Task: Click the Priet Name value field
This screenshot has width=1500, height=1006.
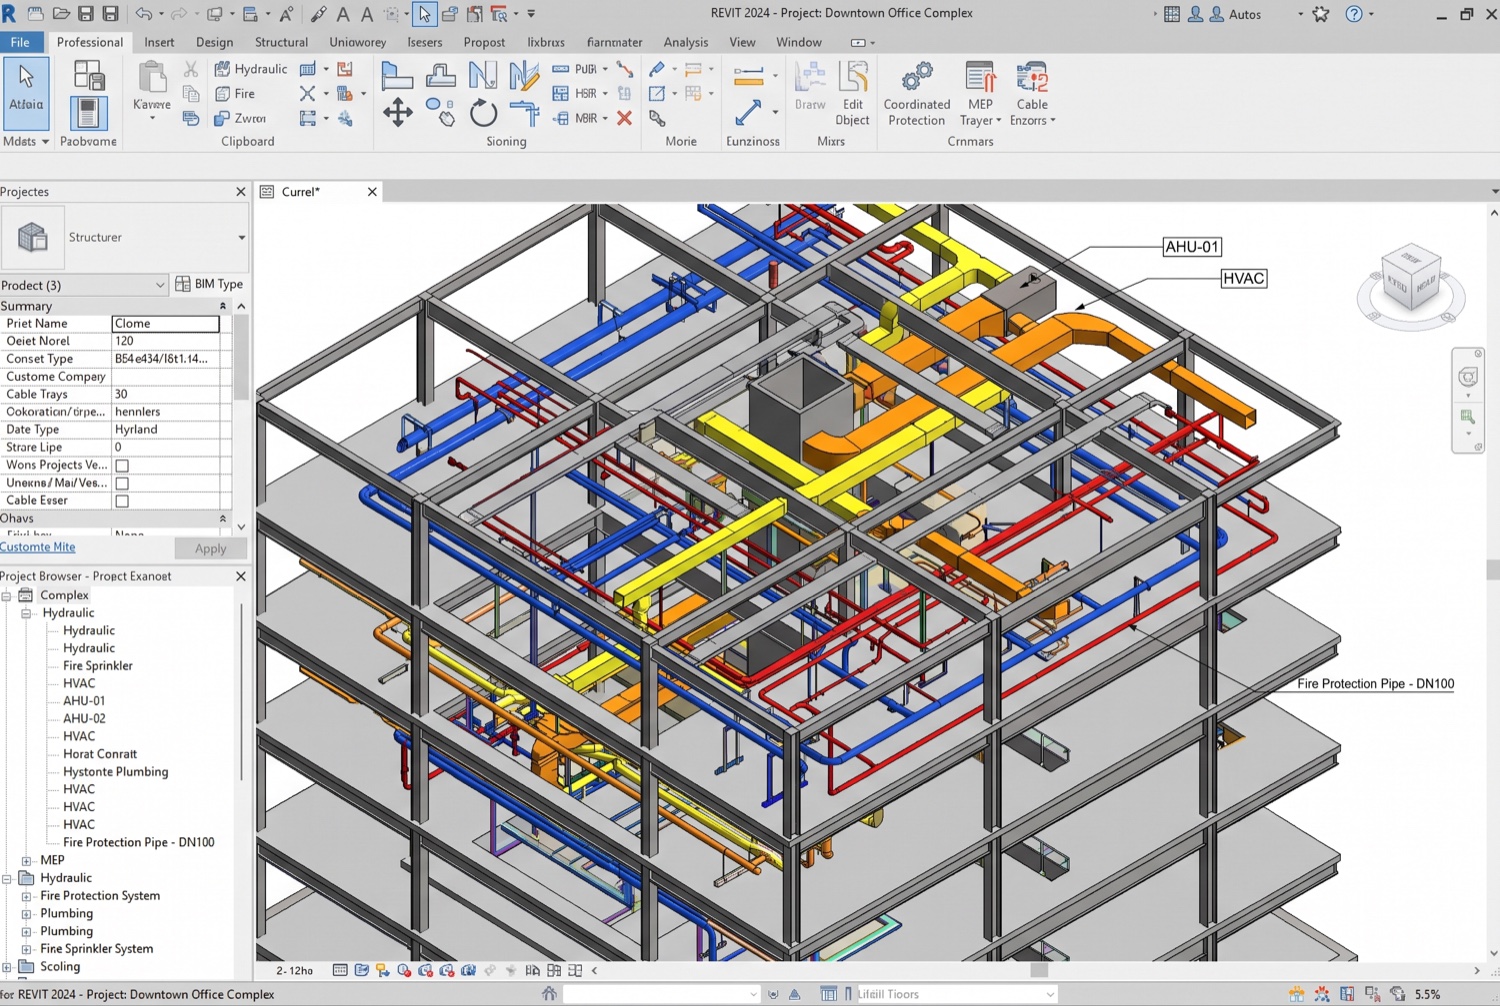Action: point(165,324)
